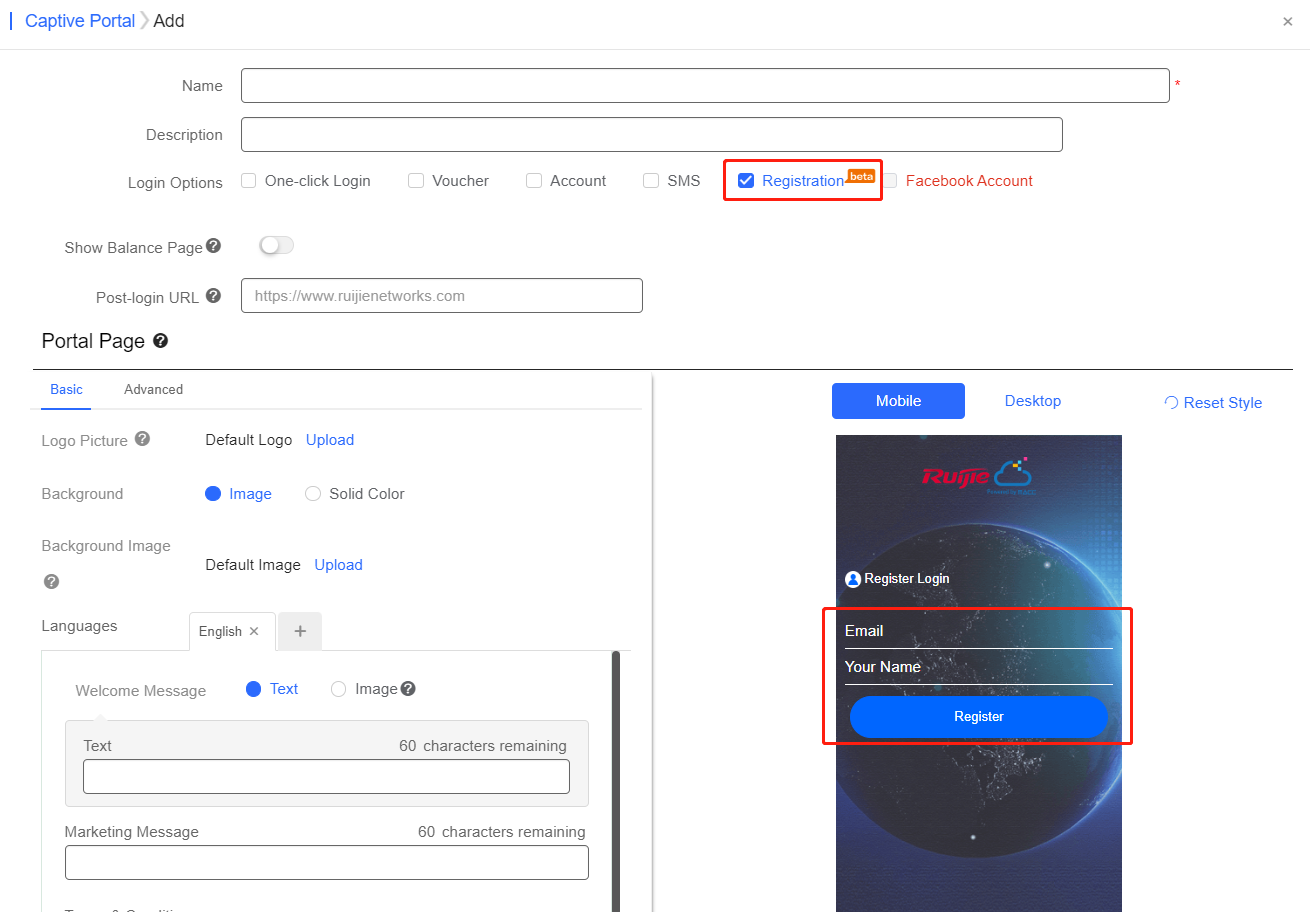Enable the Account login option
Screen dimensions: 1310x912
[x=534, y=181]
